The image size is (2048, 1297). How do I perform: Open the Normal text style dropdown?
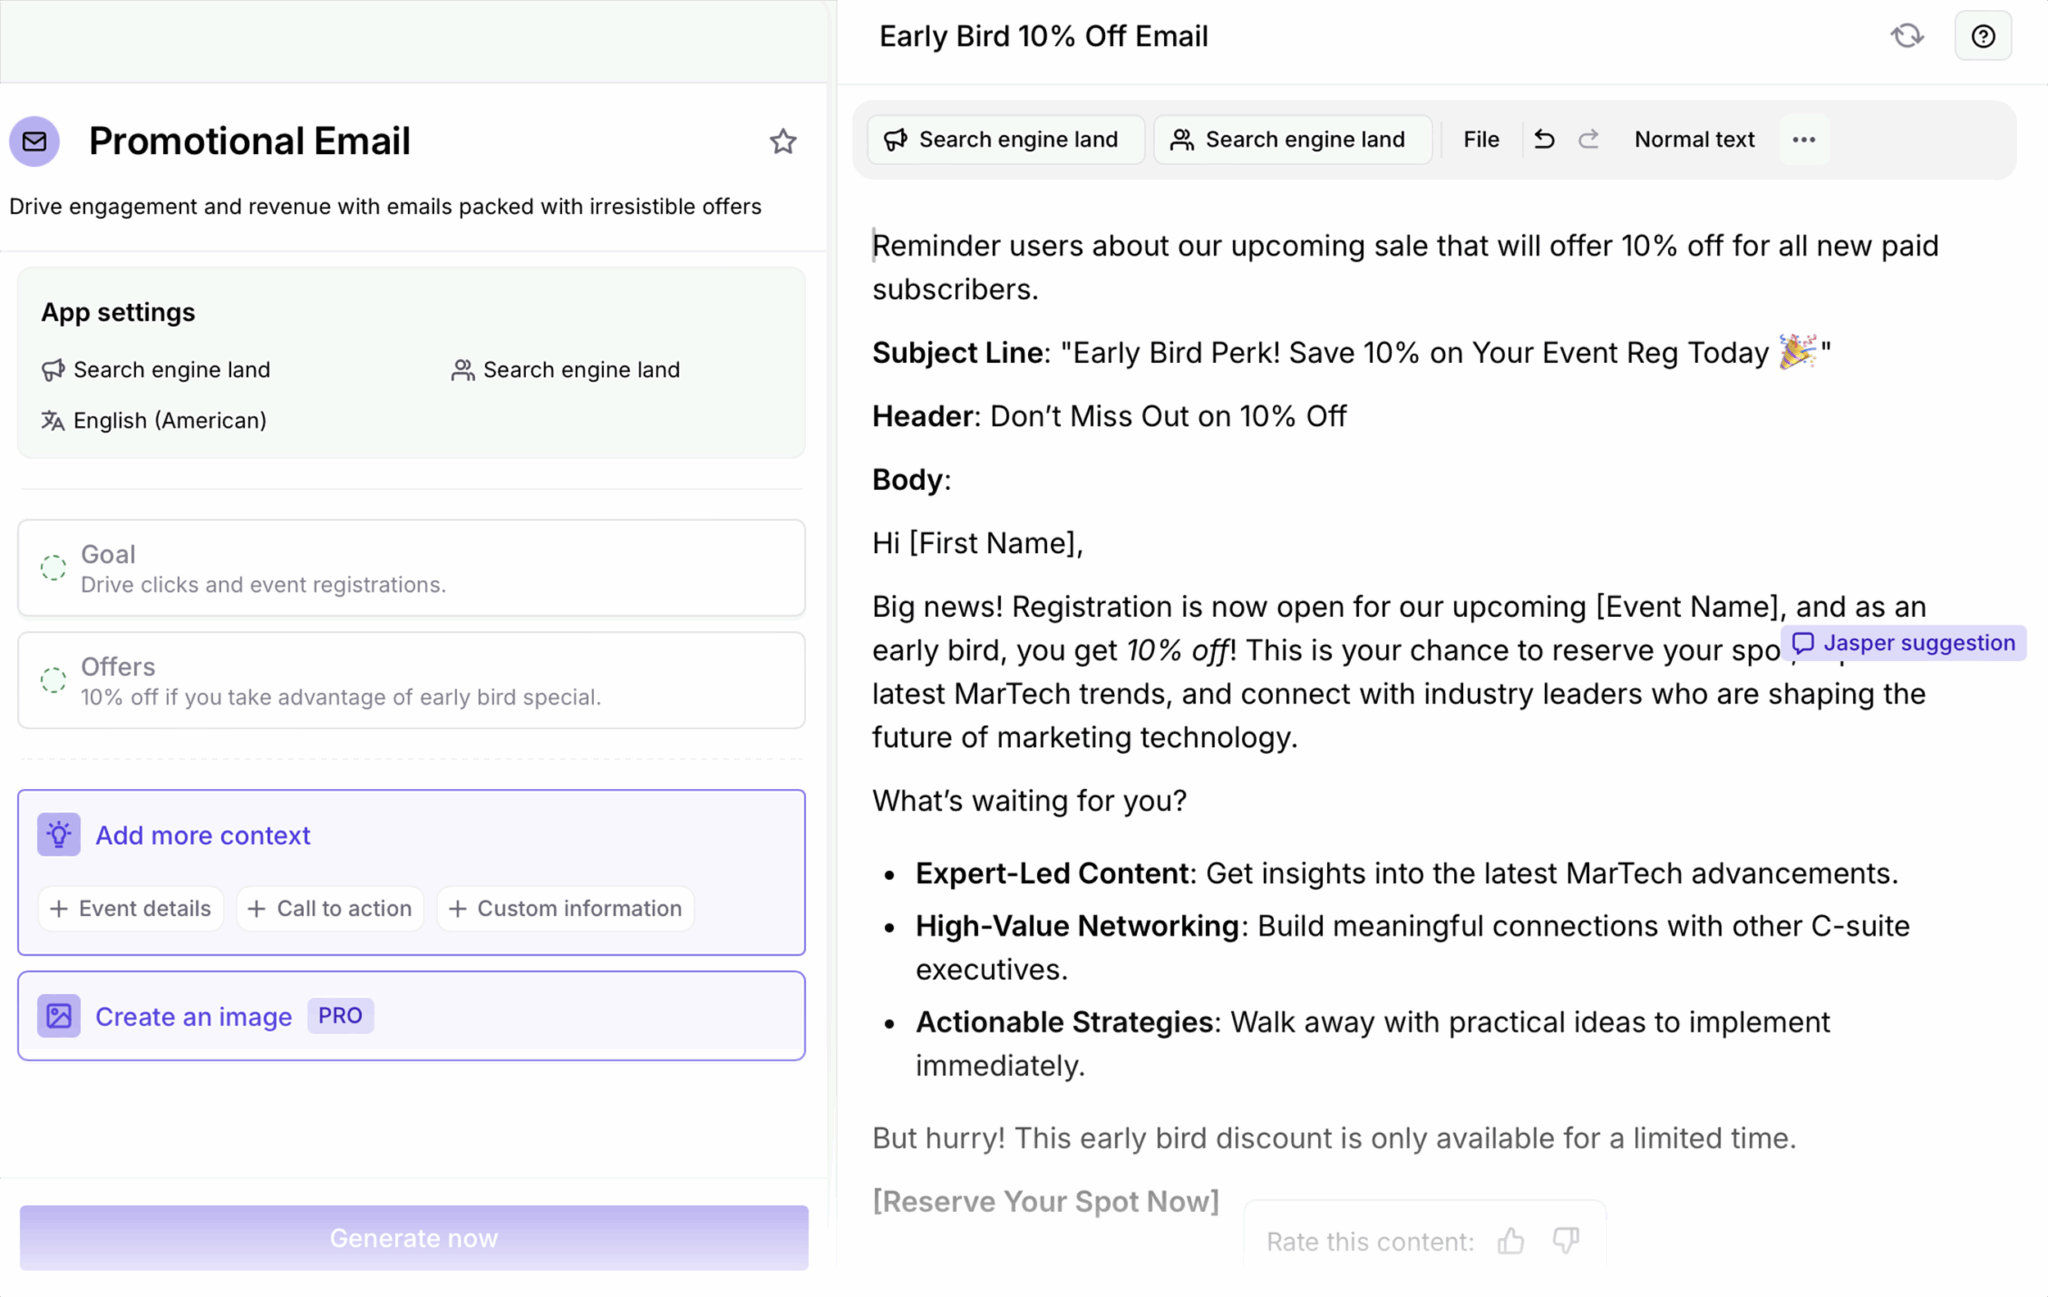(x=1694, y=139)
